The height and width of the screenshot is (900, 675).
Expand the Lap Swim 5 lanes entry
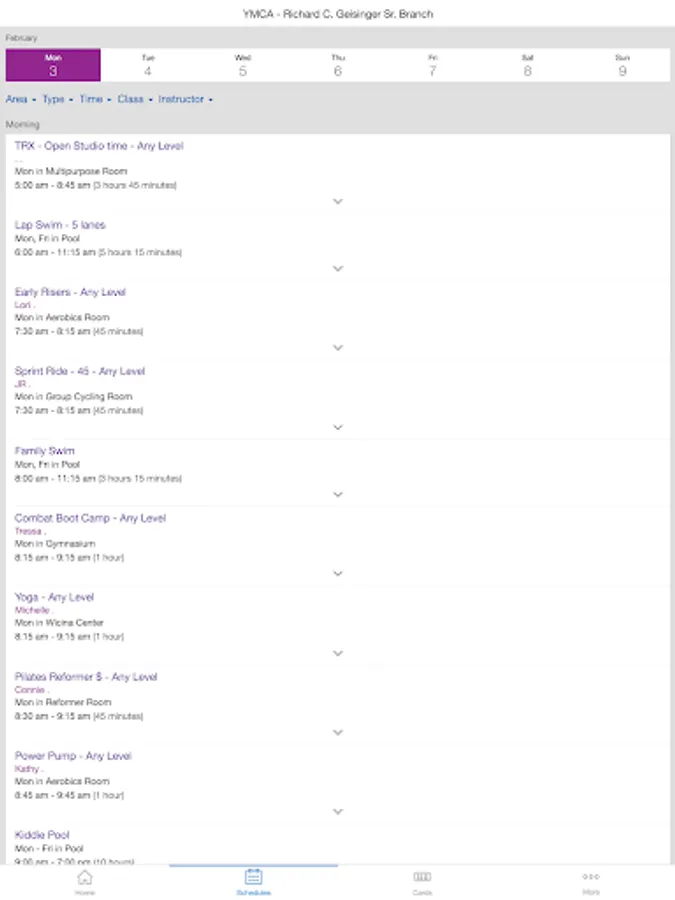pyautogui.click(x=338, y=268)
